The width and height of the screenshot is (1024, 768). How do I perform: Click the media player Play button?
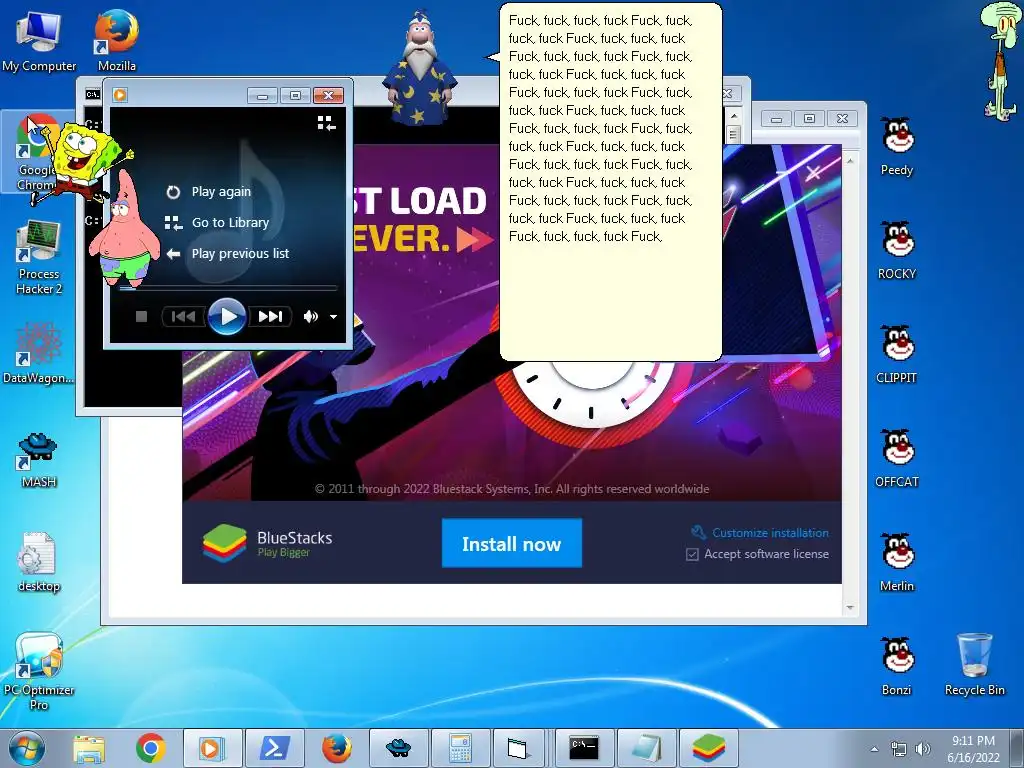click(x=227, y=317)
